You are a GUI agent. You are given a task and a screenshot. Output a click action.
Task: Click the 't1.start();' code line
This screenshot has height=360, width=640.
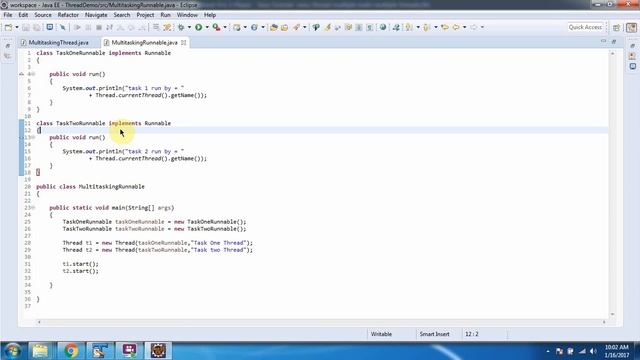80,264
